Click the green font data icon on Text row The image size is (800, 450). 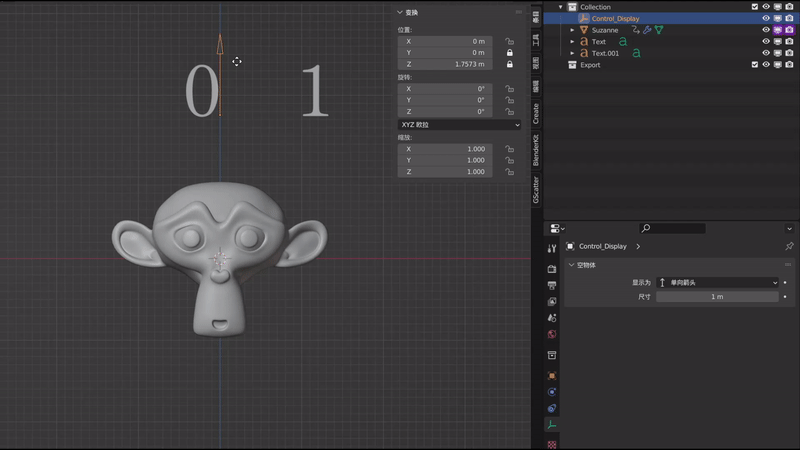tap(623, 41)
